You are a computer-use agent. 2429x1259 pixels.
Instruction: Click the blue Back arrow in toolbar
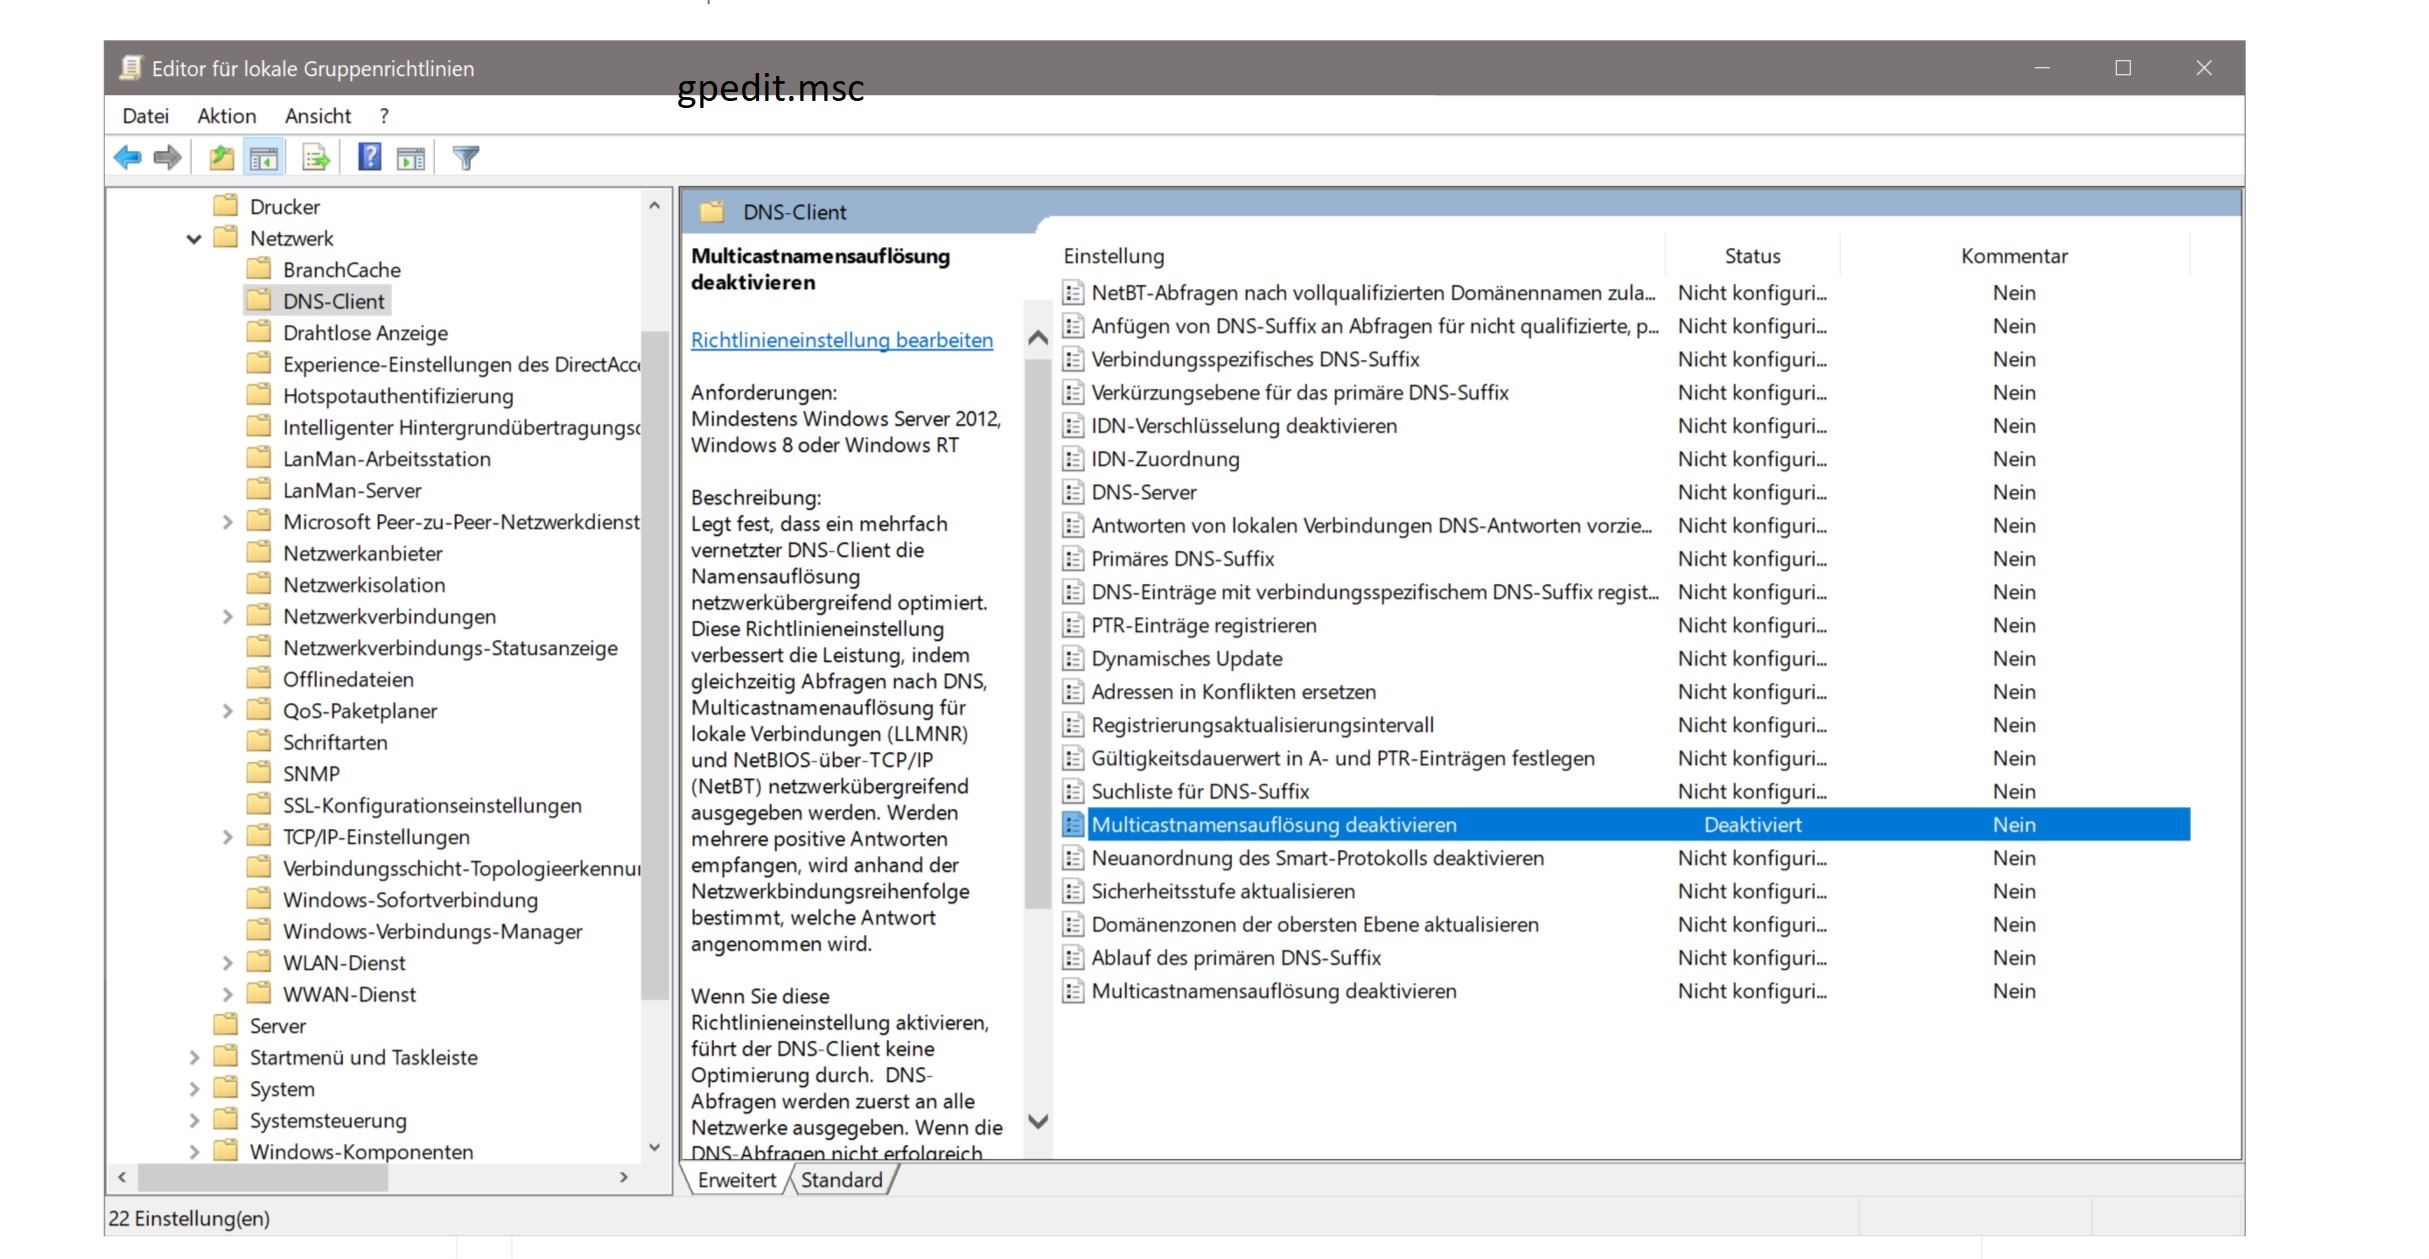click(x=128, y=157)
